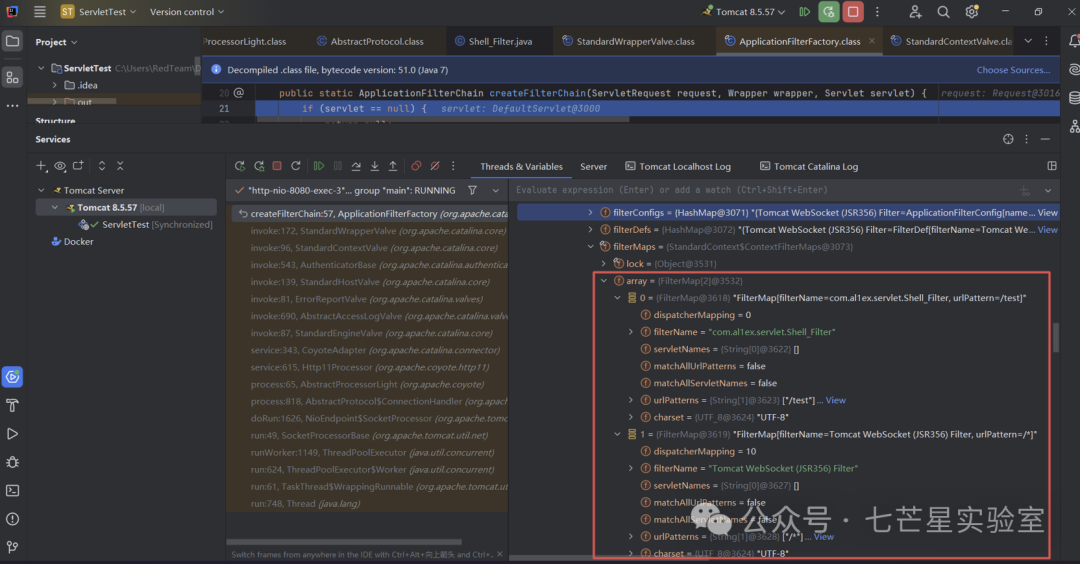Click View link on filterDefs row
The image size is (1080, 564).
[1048, 229]
